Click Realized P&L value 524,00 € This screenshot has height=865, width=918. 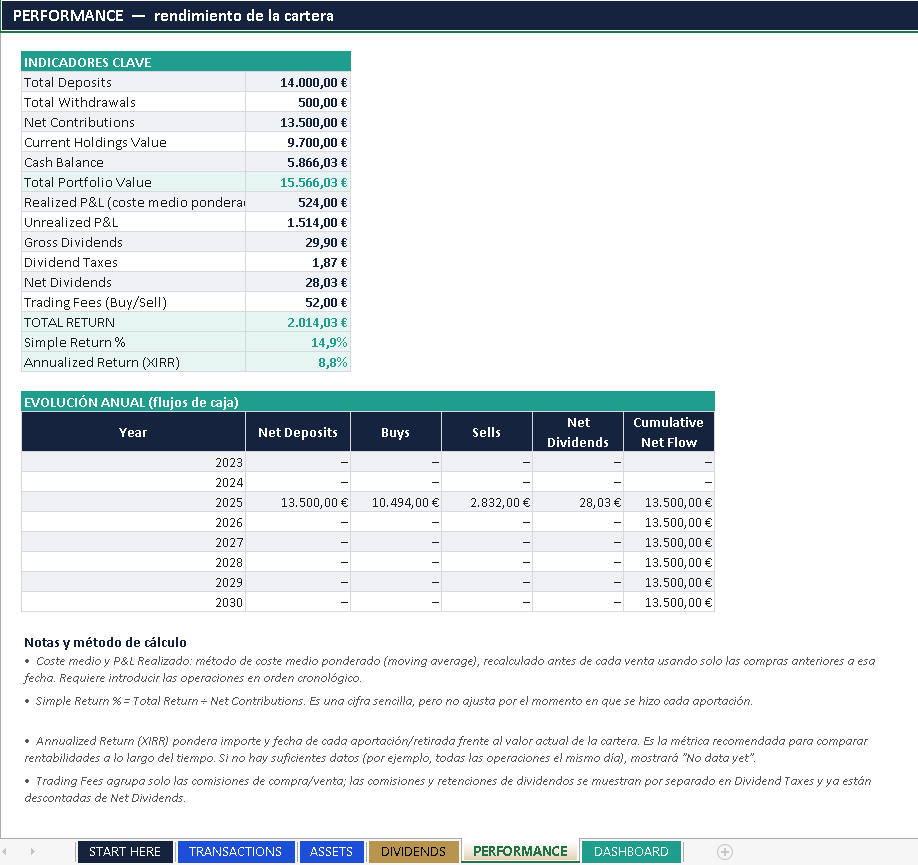(298, 202)
